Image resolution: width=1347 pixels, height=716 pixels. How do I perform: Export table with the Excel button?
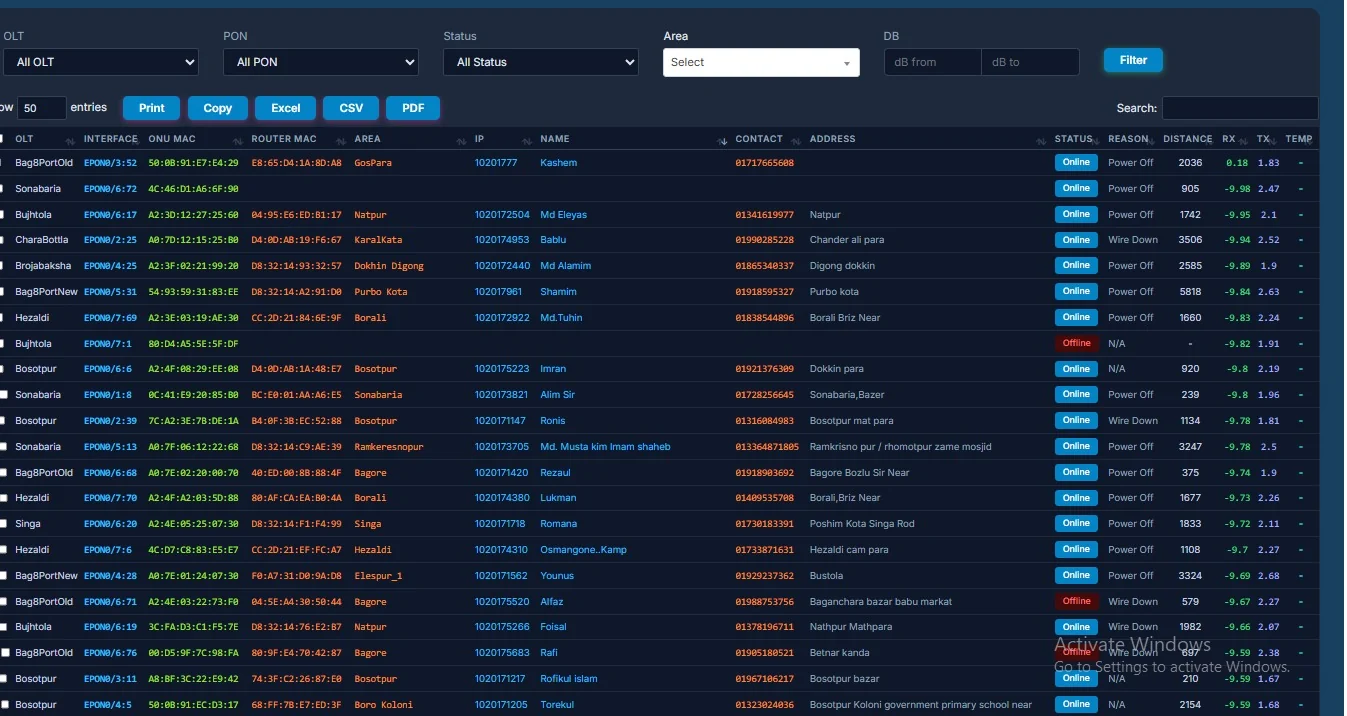click(x=286, y=108)
